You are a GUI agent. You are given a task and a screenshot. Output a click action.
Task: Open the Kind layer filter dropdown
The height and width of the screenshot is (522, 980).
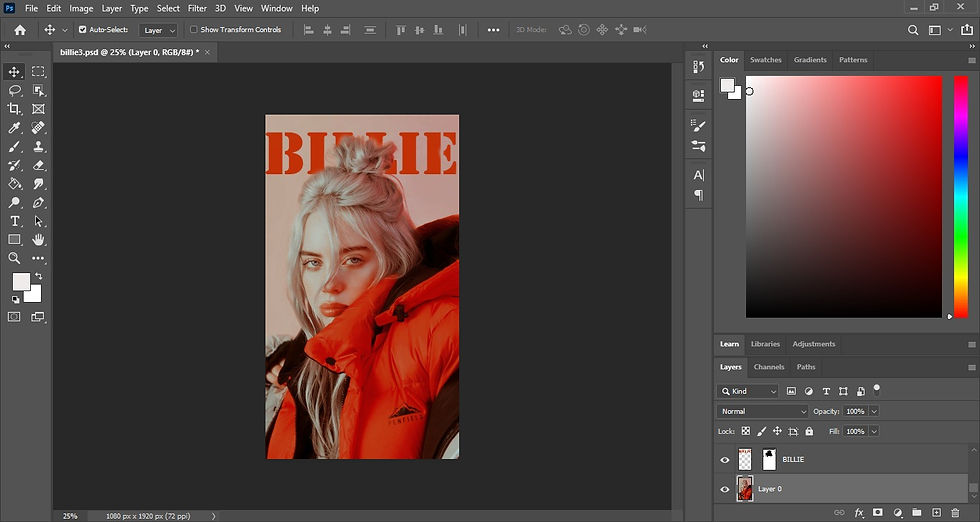point(748,391)
